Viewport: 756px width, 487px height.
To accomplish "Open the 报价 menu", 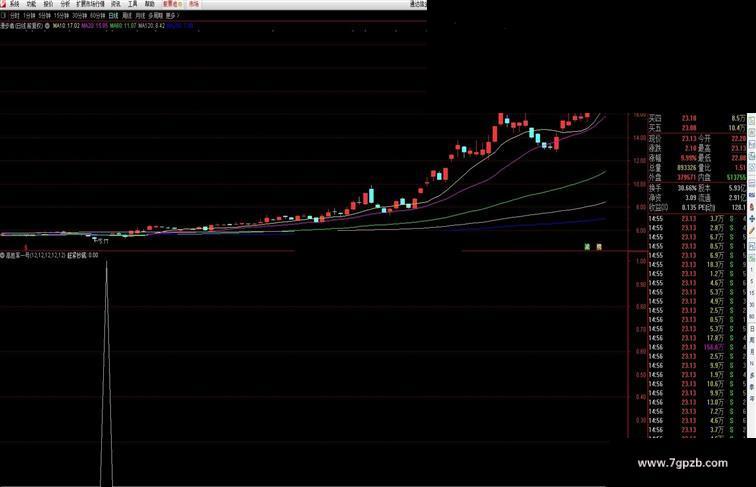I will click(x=48, y=4).
